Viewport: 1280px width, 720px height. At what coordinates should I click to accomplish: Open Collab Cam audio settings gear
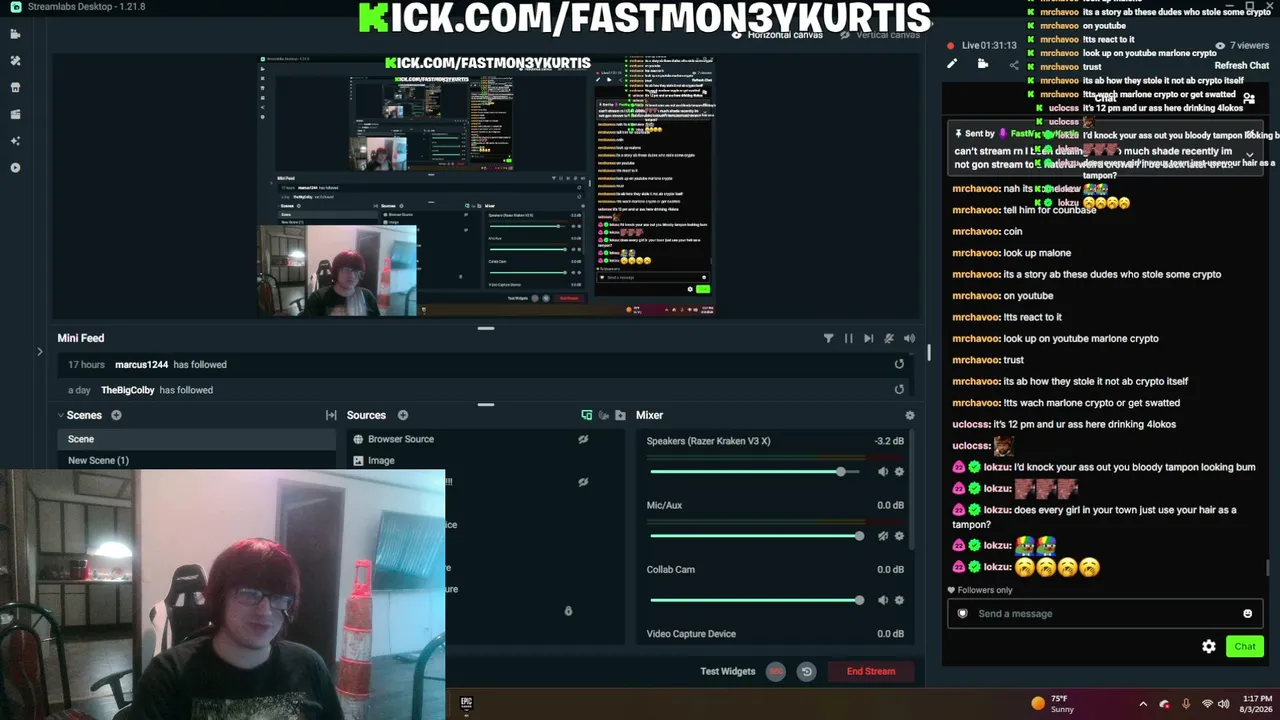pos(899,600)
